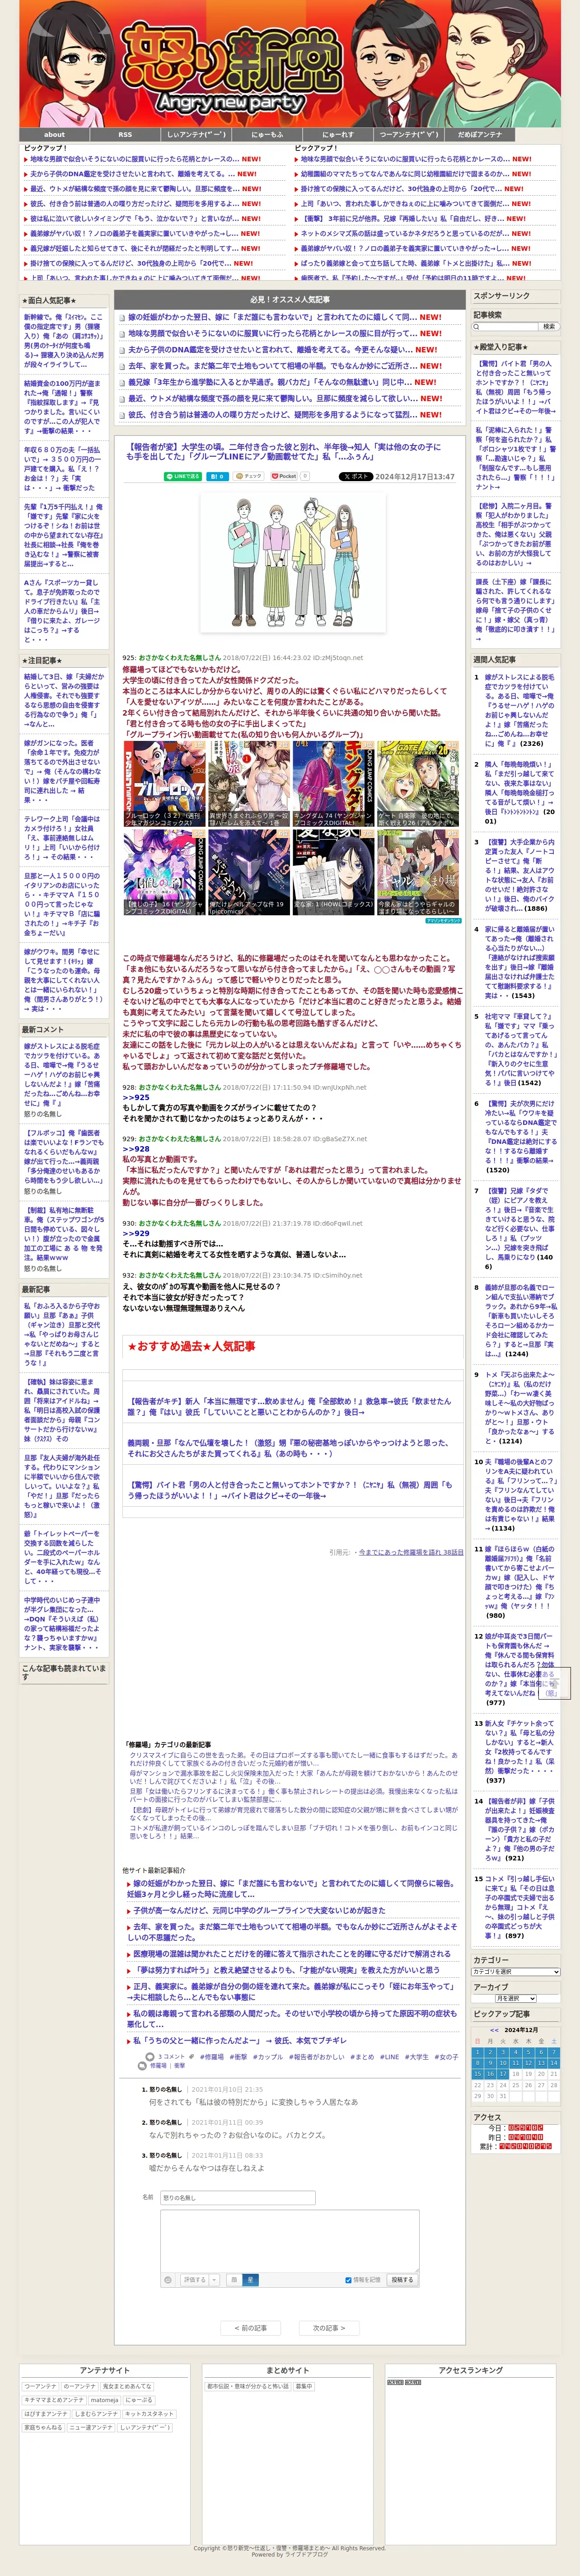The image size is (580, 2576).
Task: Select calendar date 17 in December 2024
Action: click(x=503, y=2074)
